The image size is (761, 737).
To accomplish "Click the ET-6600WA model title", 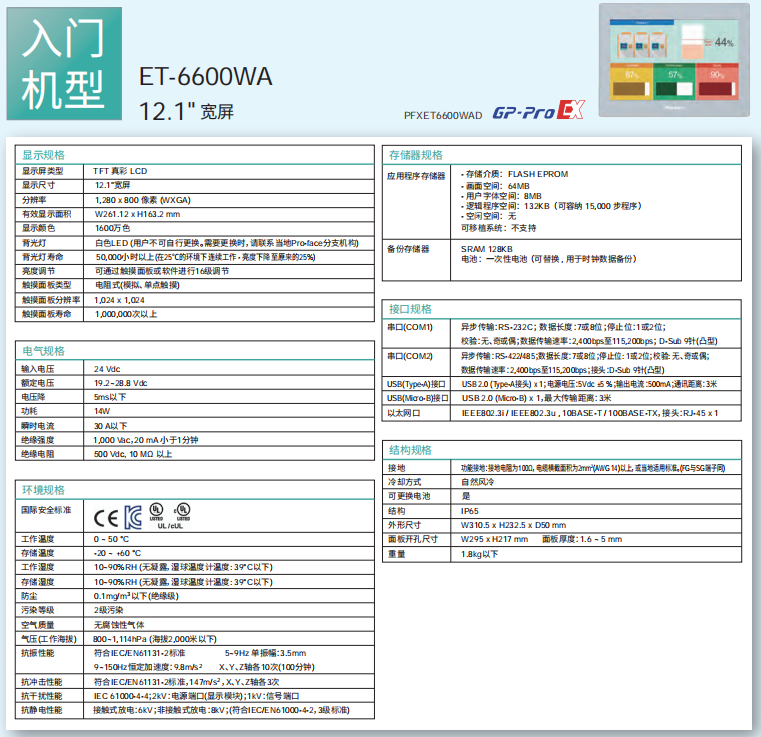I will point(206,77).
